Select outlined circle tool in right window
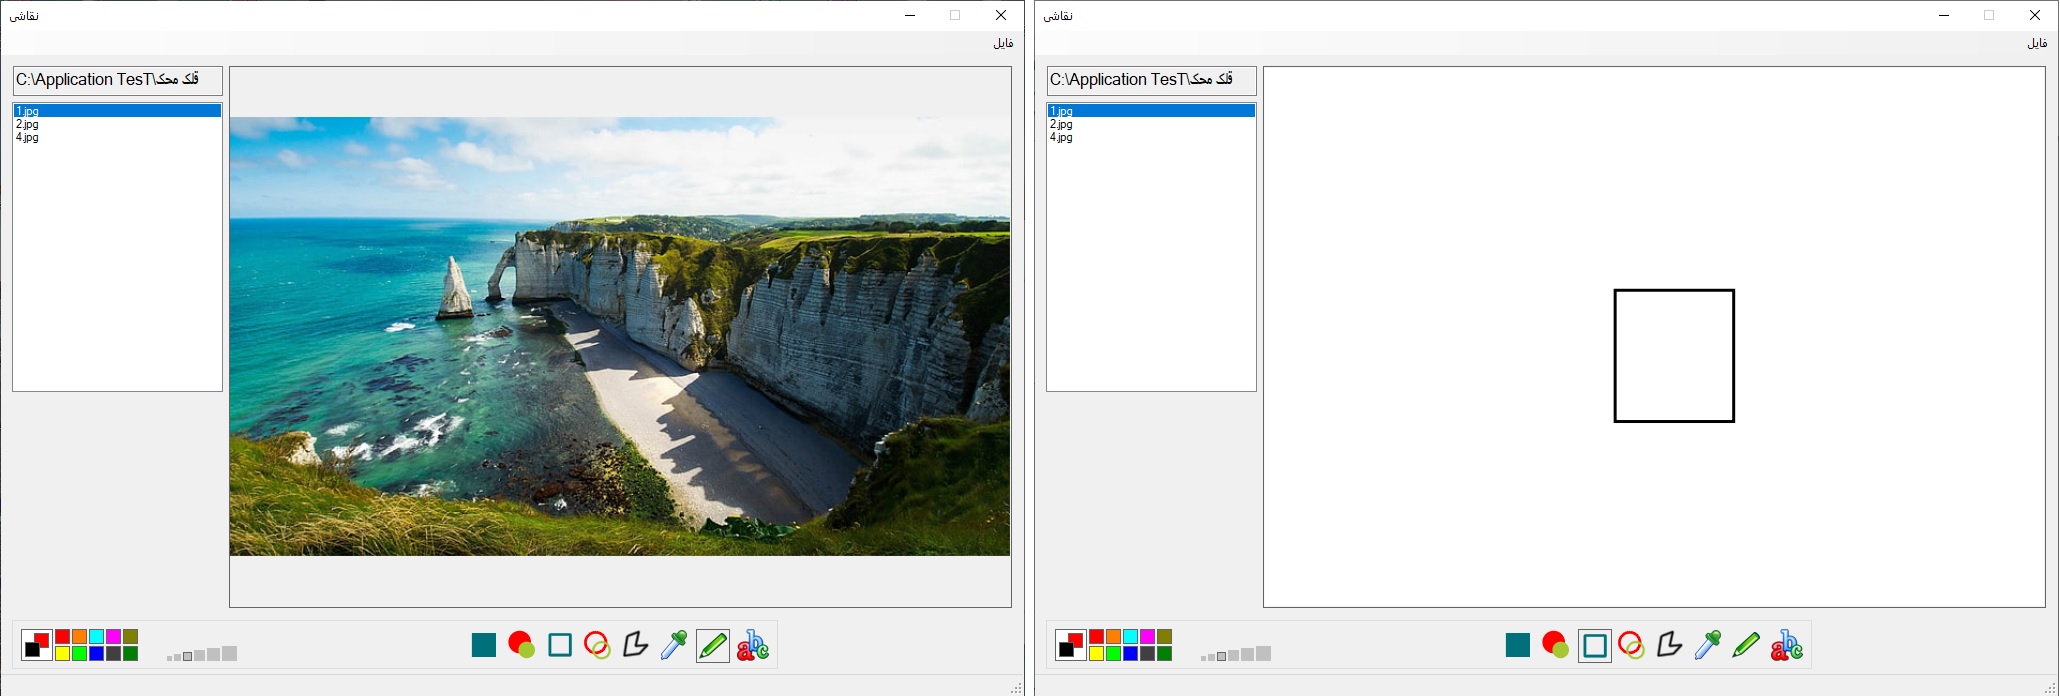This screenshot has height=696, width=2060. coord(1631,645)
